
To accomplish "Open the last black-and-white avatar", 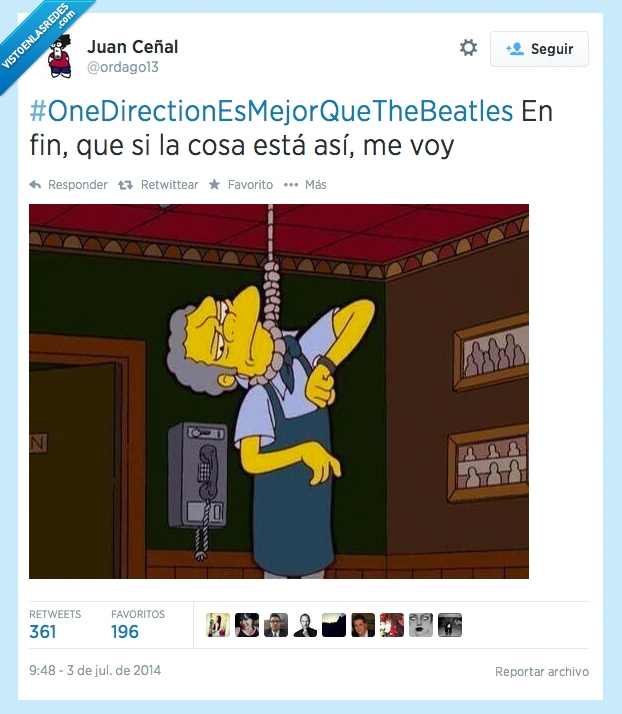I will (x=450, y=625).
